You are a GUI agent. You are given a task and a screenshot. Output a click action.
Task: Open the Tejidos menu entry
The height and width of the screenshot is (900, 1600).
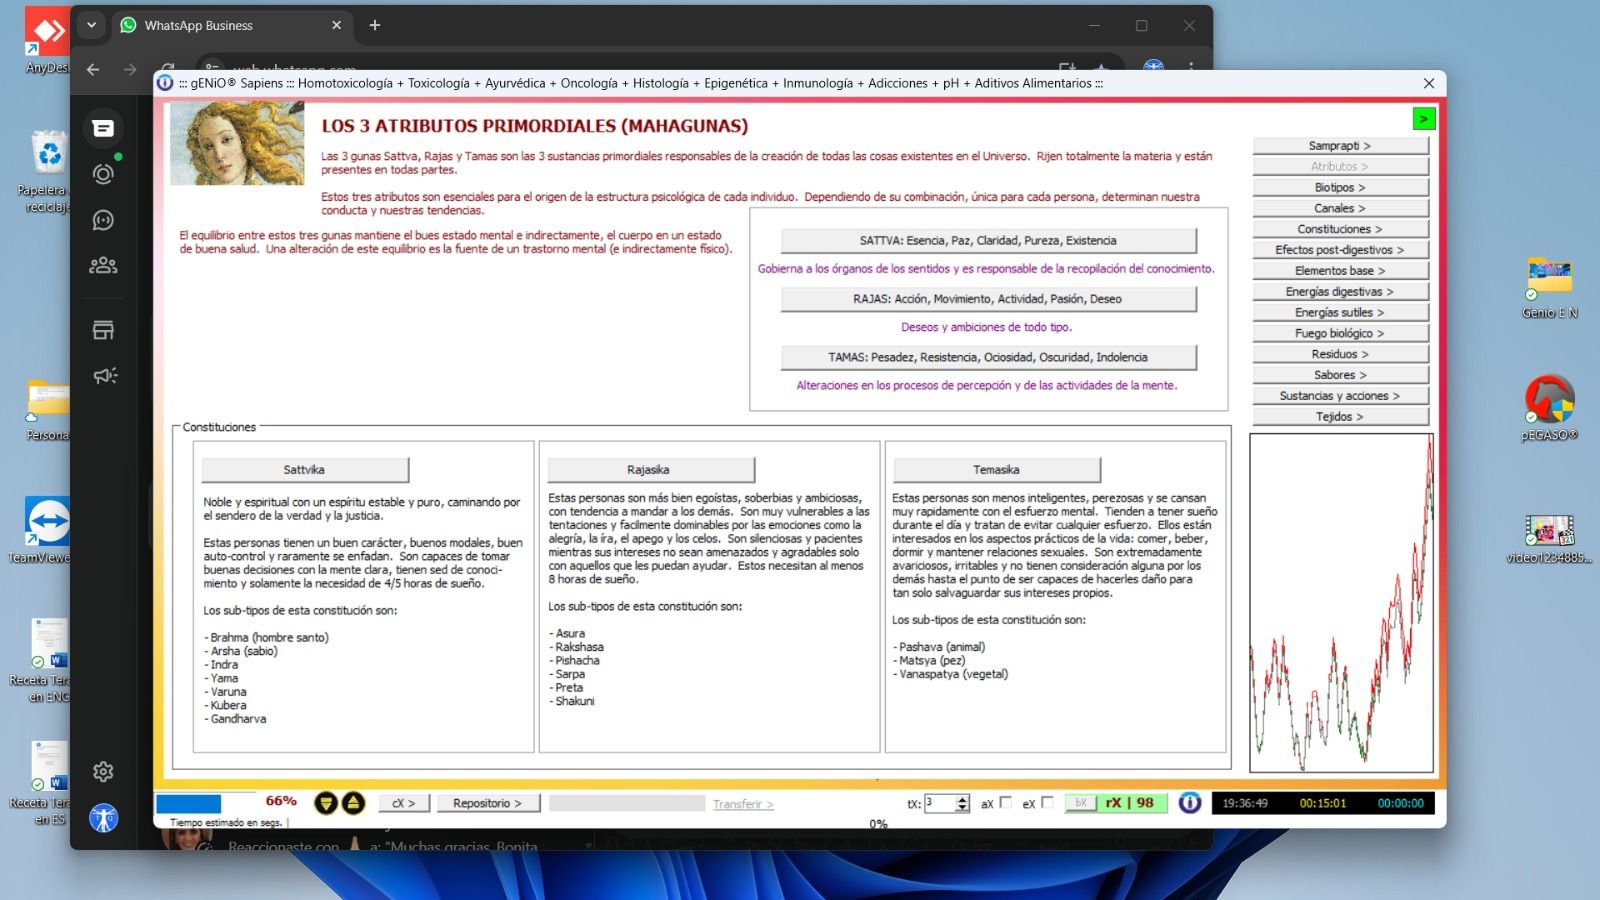pos(1340,417)
